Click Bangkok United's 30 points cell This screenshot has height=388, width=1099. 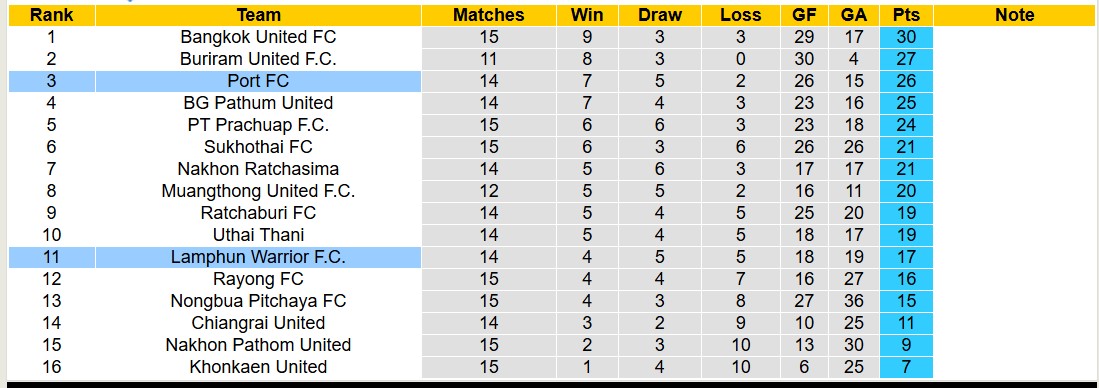click(906, 37)
